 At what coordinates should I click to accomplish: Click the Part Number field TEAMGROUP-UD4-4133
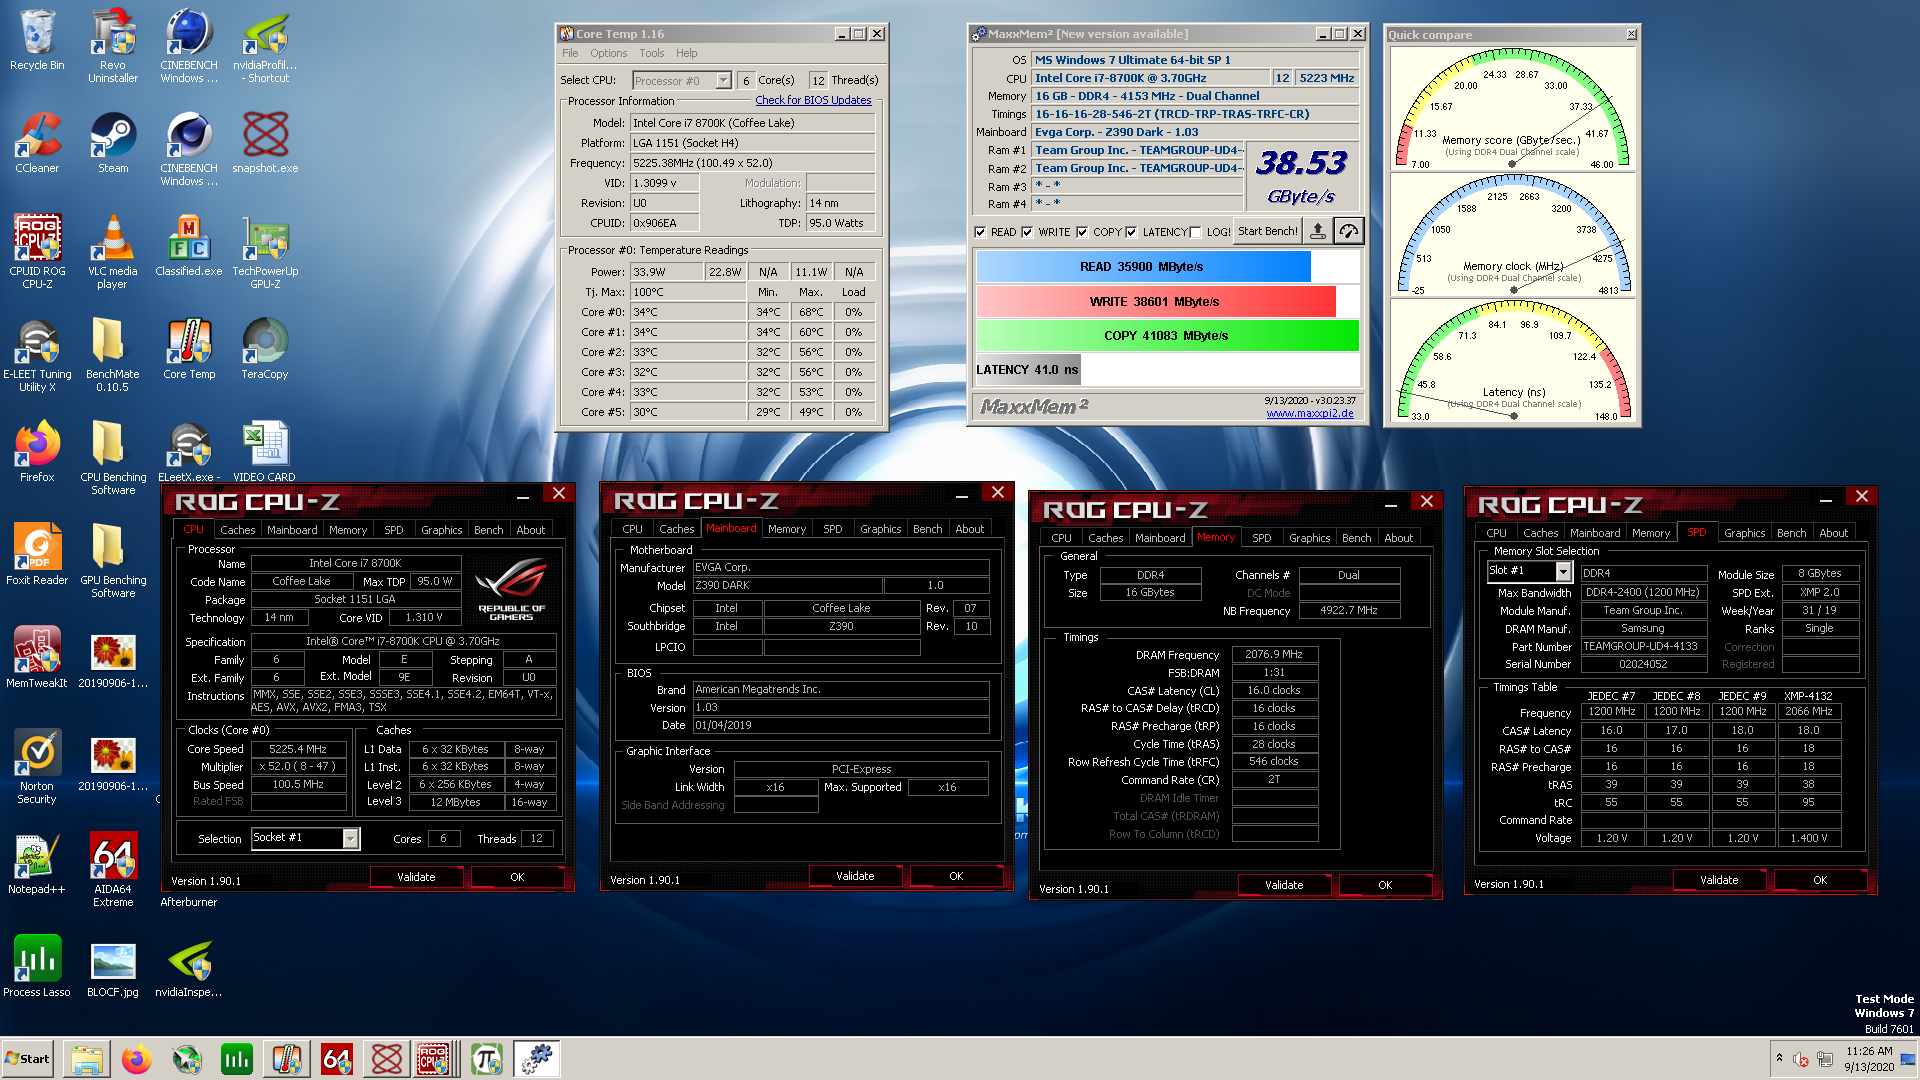(x=1642, y=646)
